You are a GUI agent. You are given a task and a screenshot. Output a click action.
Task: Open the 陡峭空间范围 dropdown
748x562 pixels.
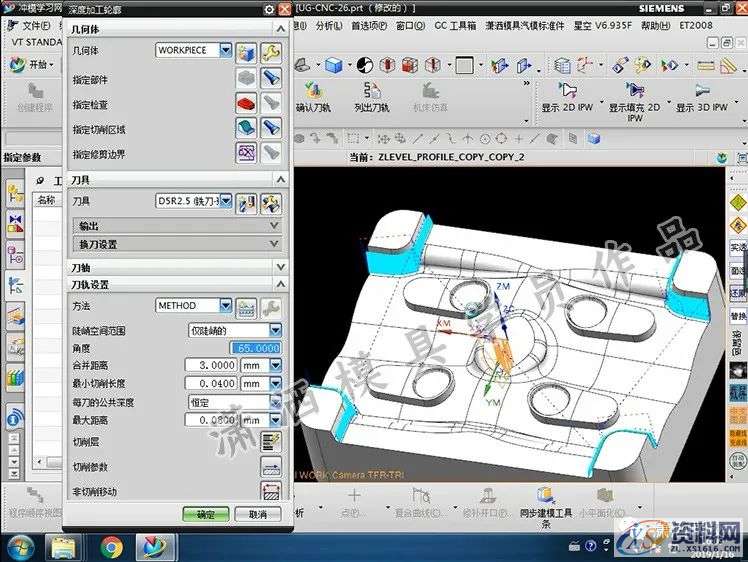[x=276, y=330]
